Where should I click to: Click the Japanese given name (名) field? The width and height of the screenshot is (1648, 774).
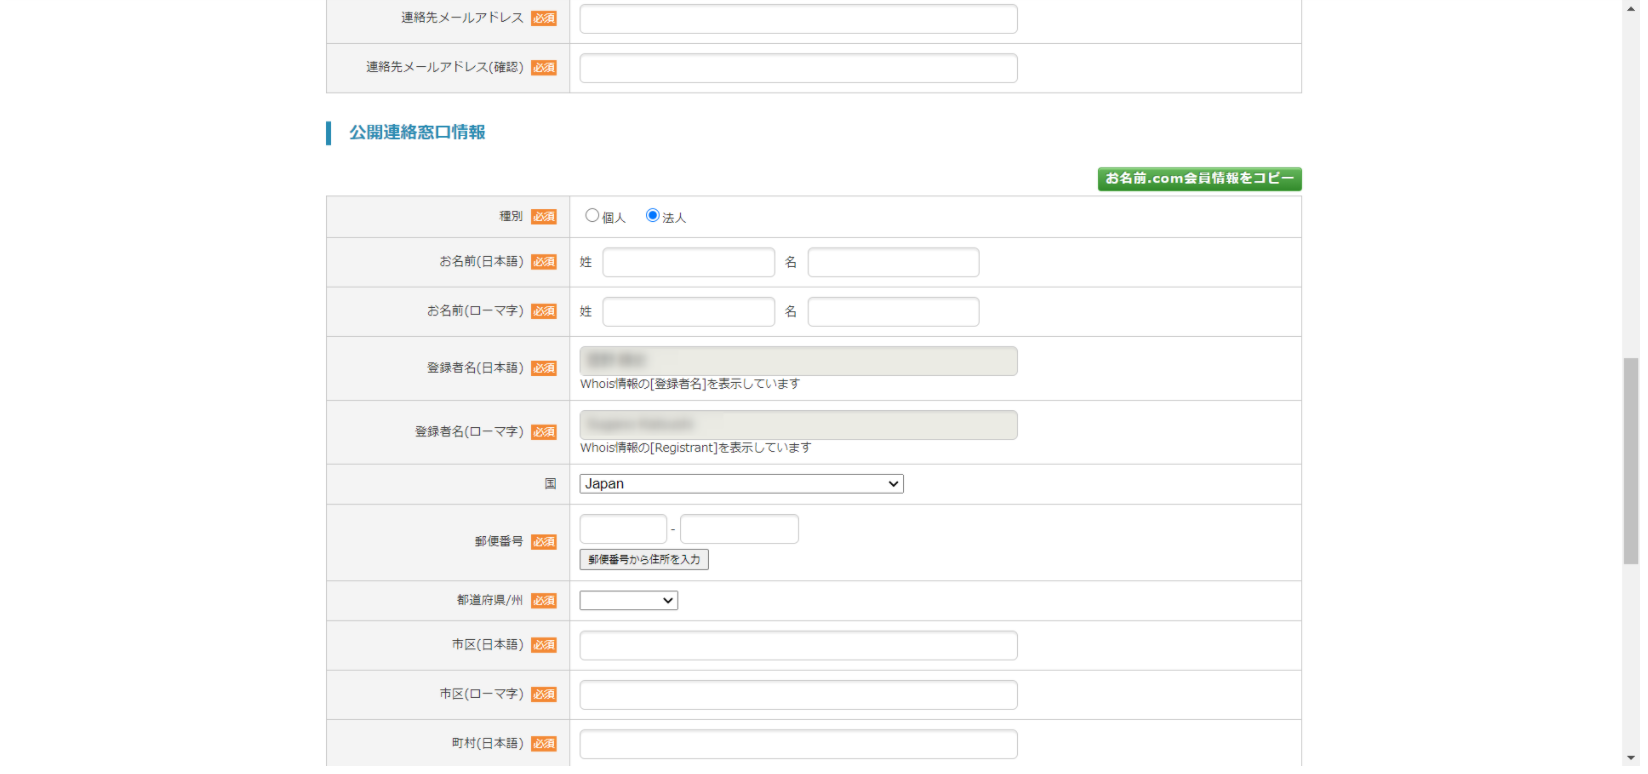point(893,262)
